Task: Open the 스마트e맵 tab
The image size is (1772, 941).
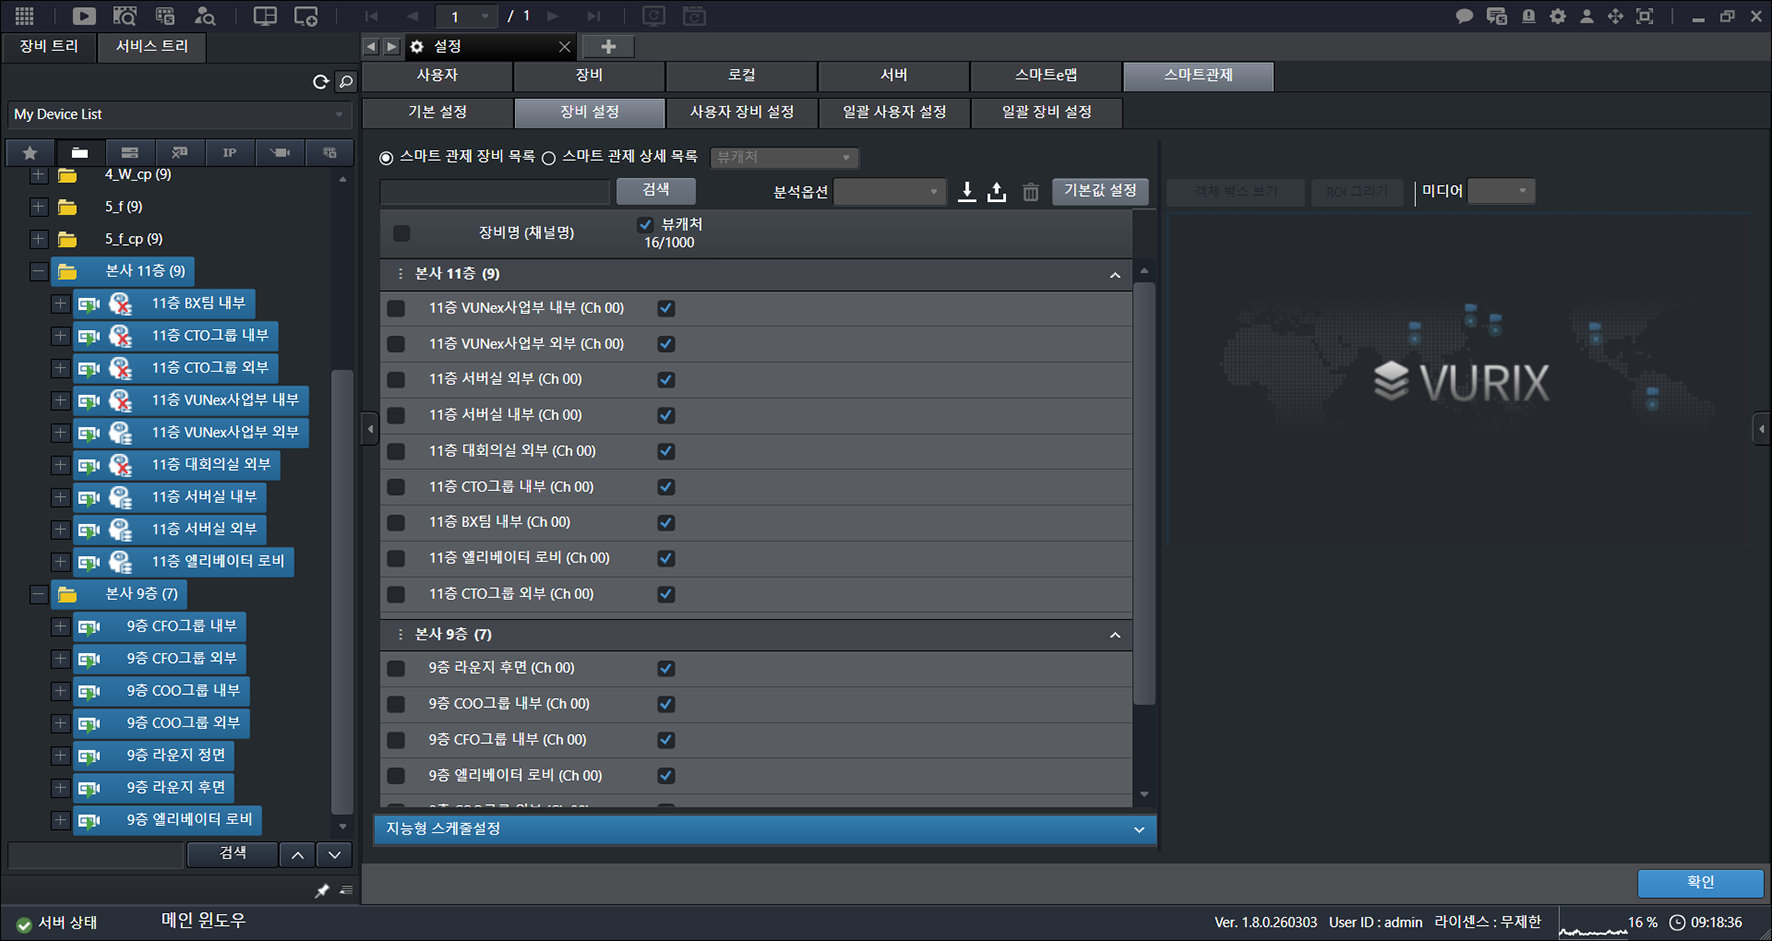Action: click(x=1046, y=76)
